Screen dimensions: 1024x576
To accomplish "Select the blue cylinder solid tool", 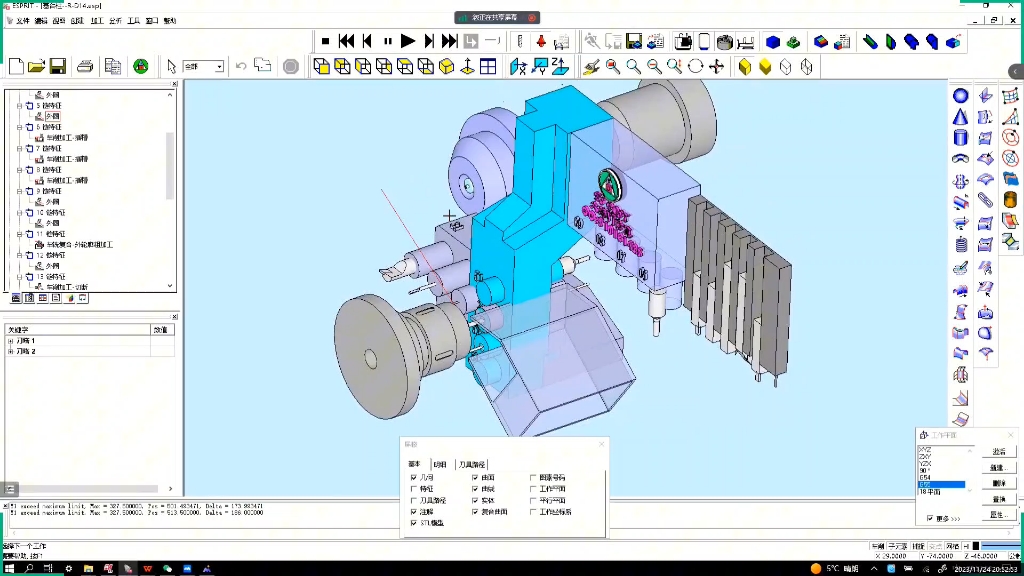I will 960,137.
